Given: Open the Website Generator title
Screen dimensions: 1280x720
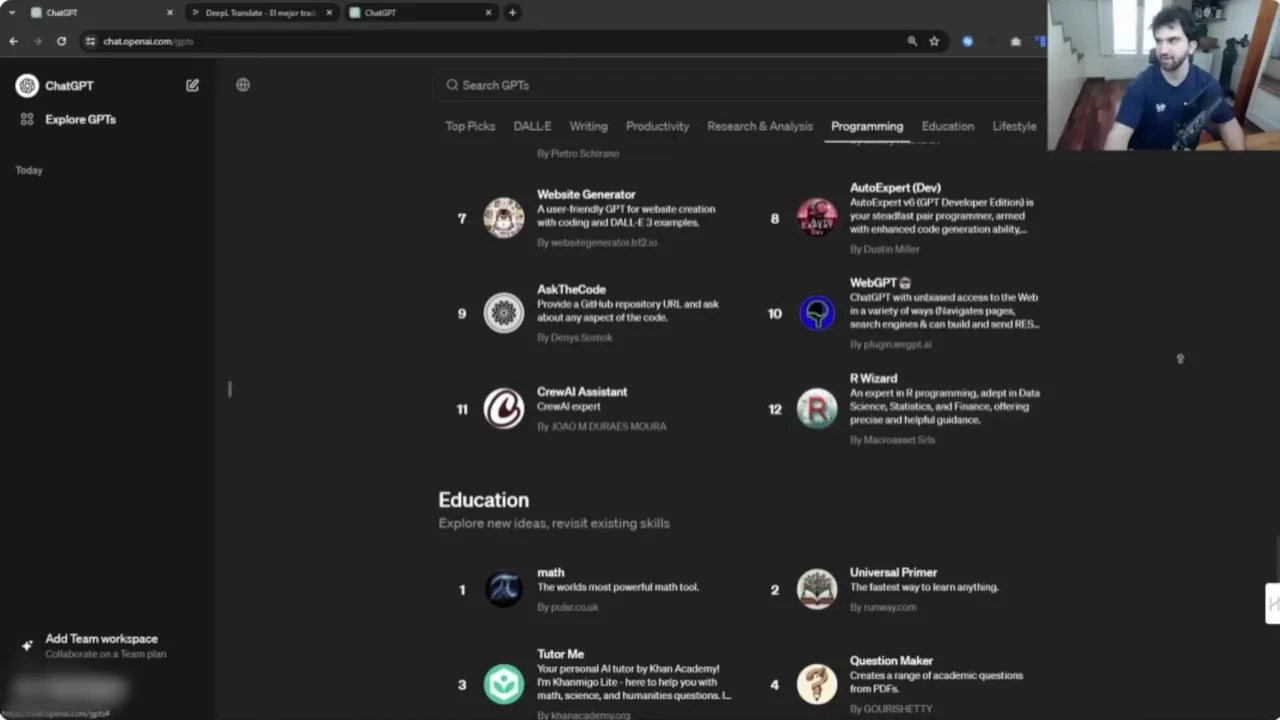Looking at the screenshot, I should point(586,194).
